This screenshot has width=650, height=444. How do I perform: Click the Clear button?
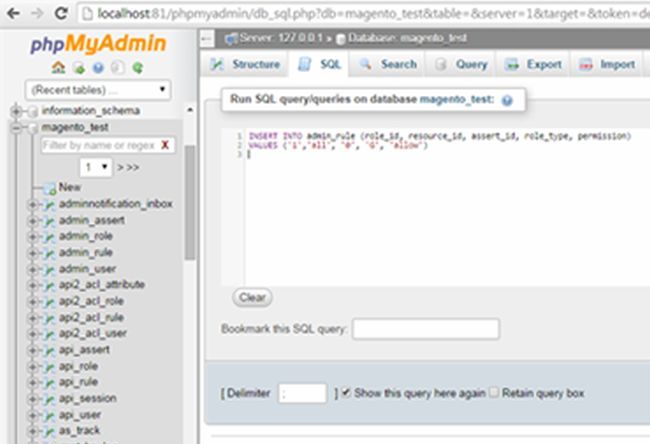click(x=252, y=298)
